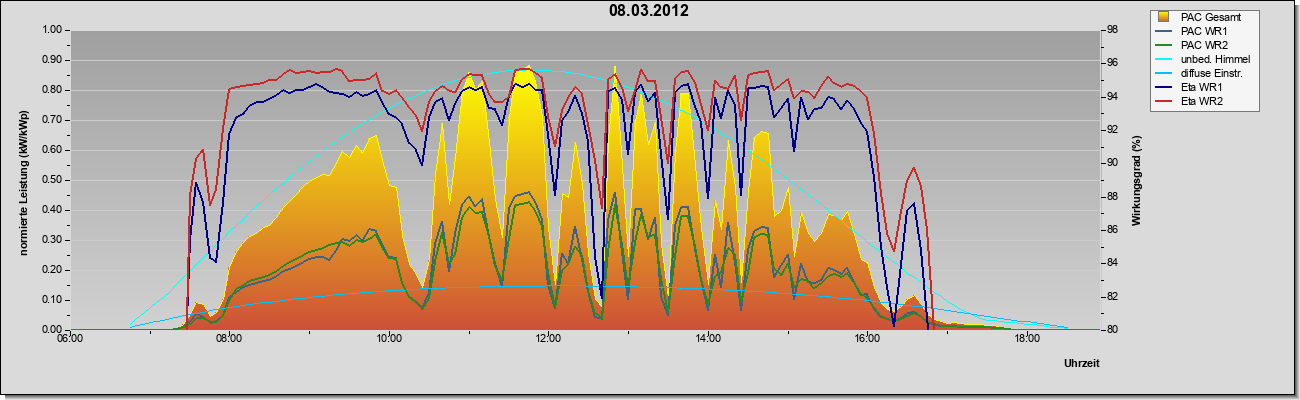Click the 18:00 time axis label
This screenshot has width=1300, height=400.
pos(1027,340)
